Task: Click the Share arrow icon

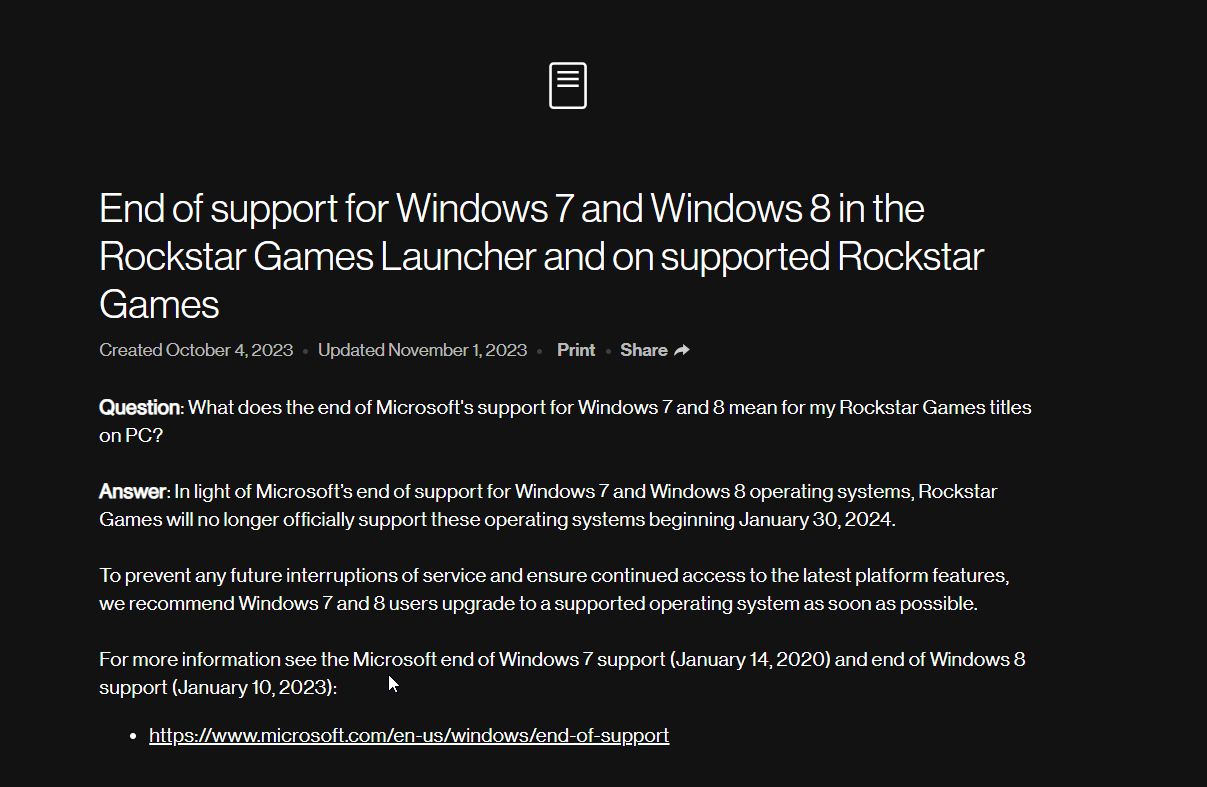Action: tap(682, 350)
